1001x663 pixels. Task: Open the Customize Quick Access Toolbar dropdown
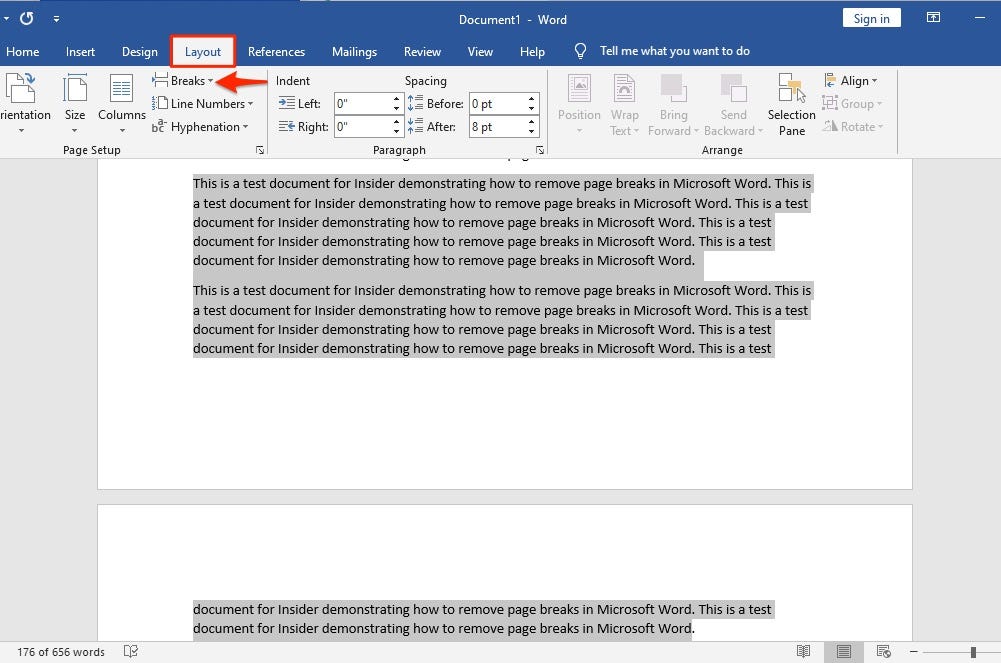[57, 17]
